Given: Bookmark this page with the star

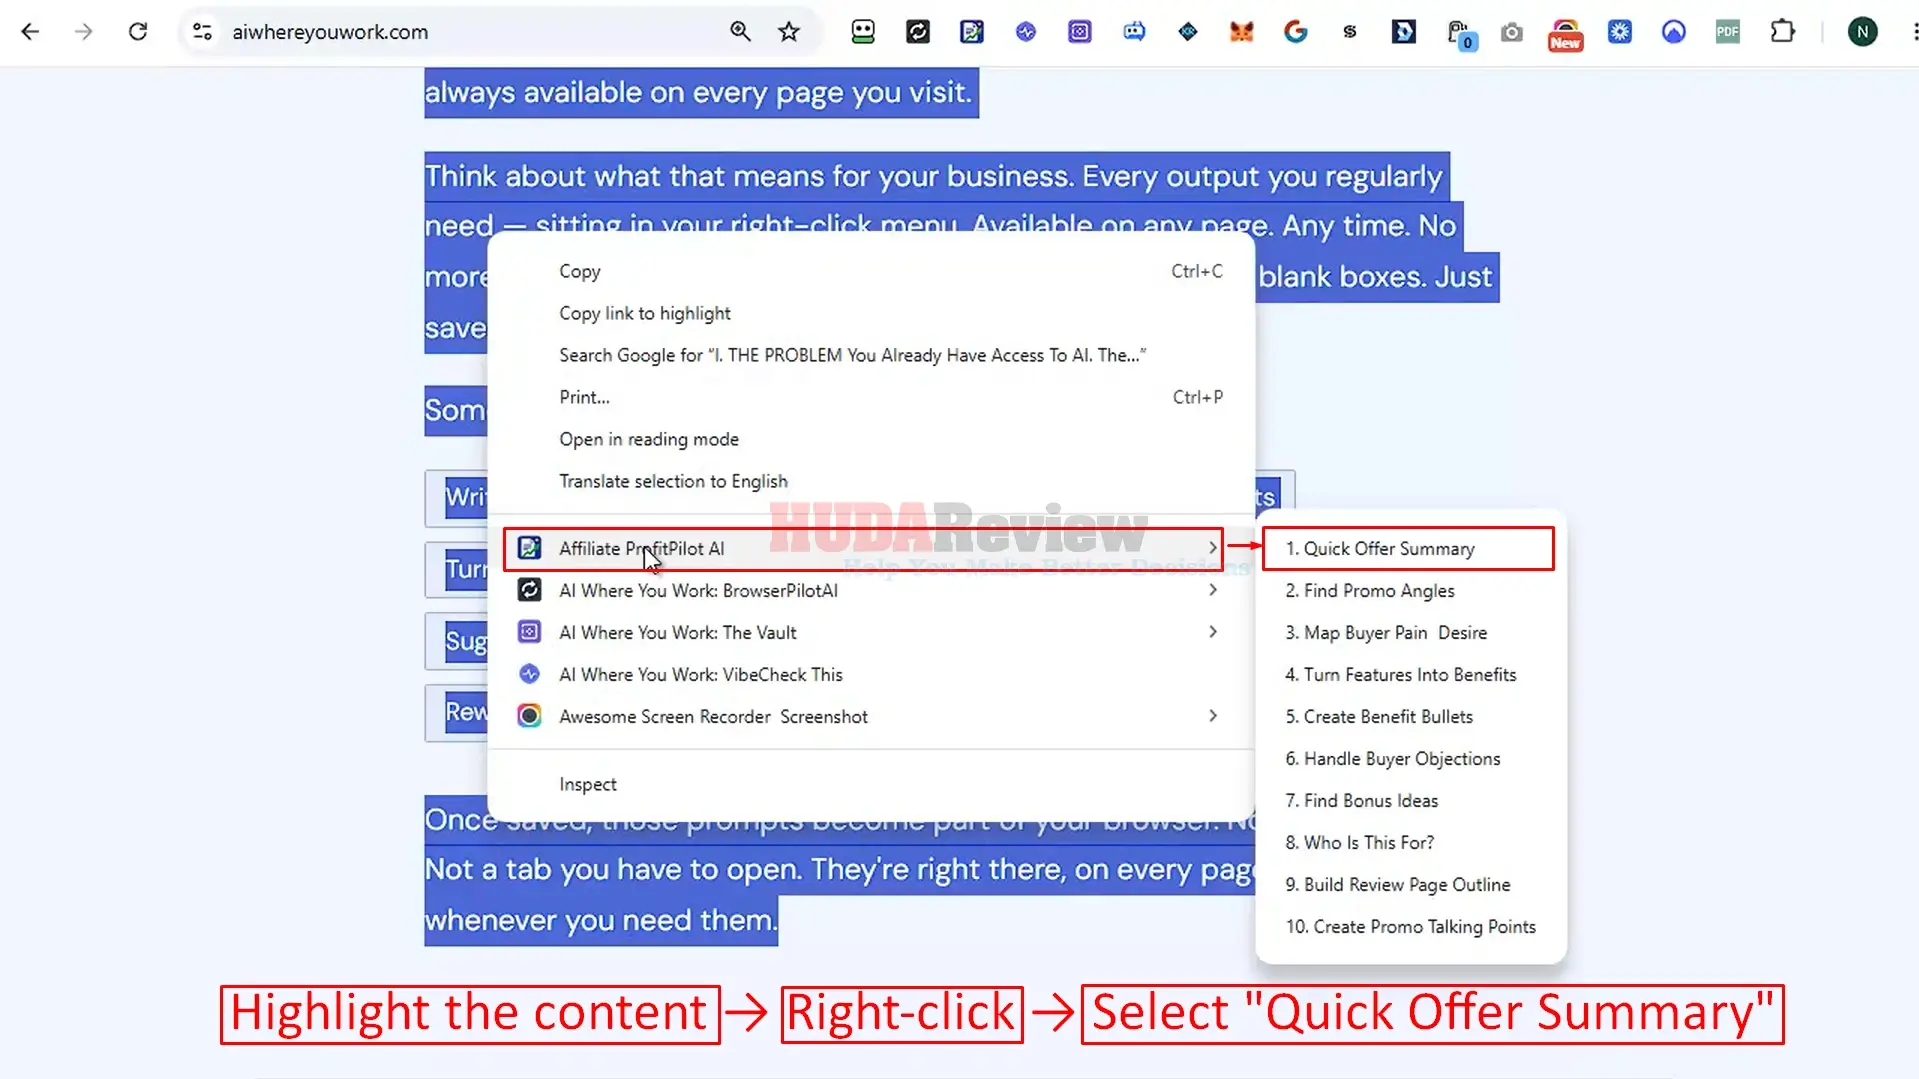Looking at the screenshot, I should click(789, 32).
